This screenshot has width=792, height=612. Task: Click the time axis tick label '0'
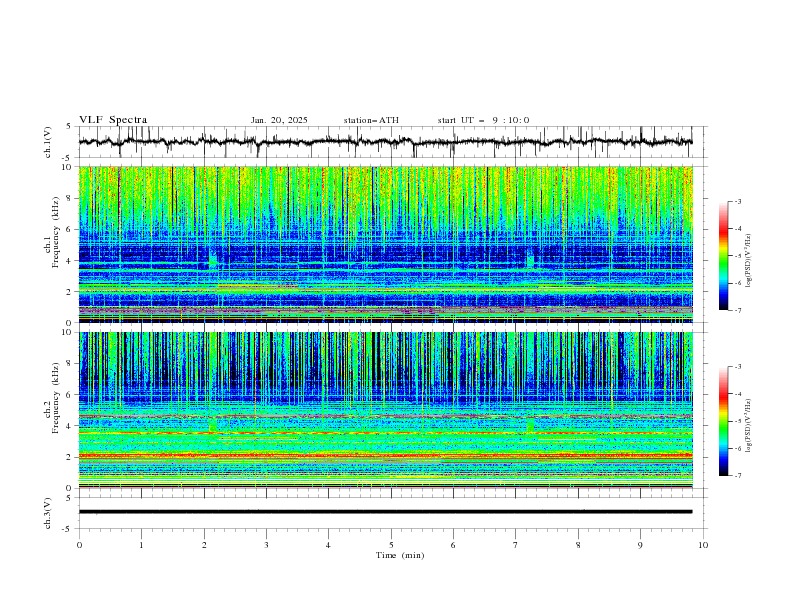79,545
